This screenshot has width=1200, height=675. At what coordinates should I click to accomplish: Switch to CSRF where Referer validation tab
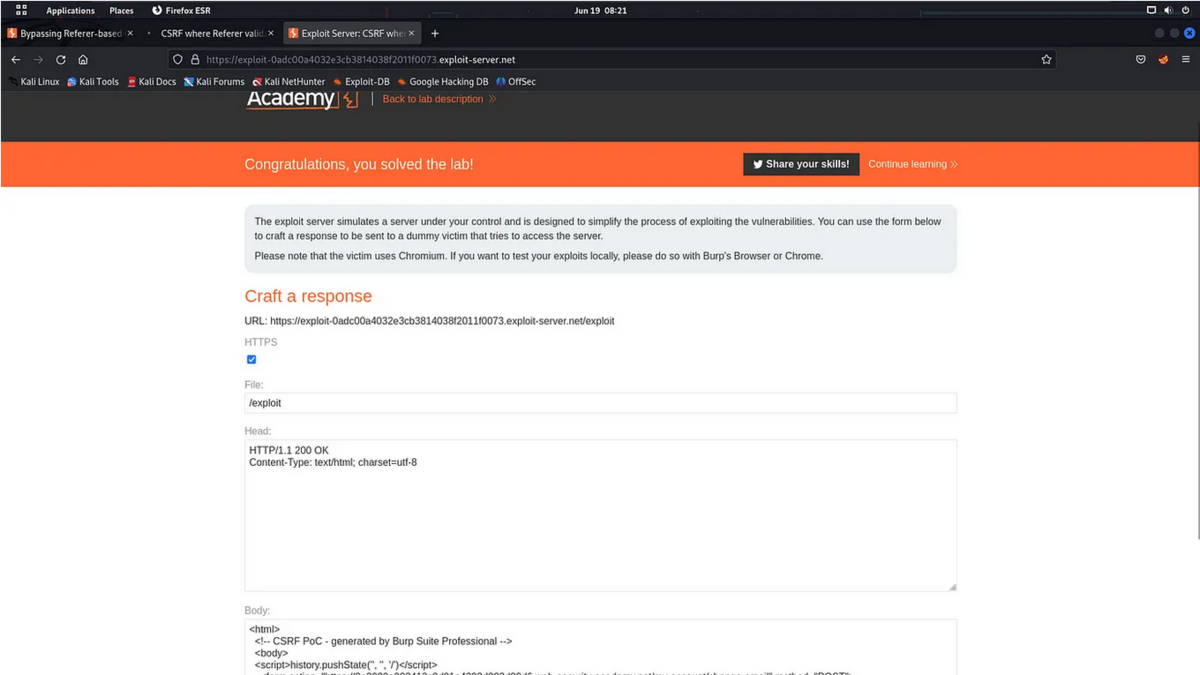[x=211, y=33]
